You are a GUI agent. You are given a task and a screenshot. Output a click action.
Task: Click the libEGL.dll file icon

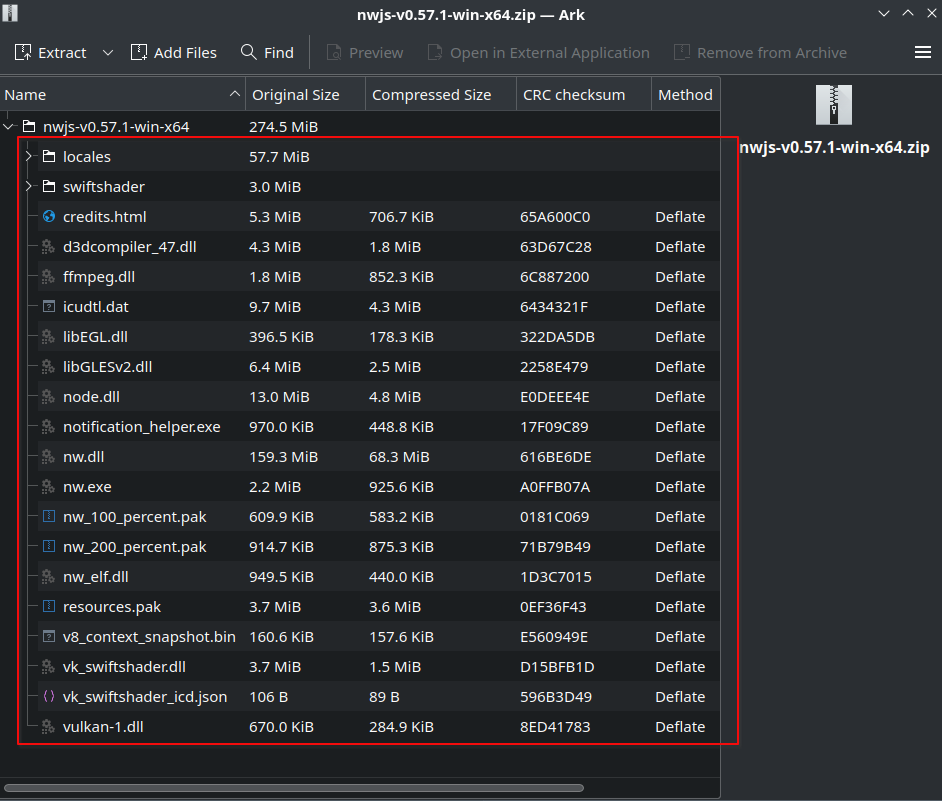tap(49, 337)
